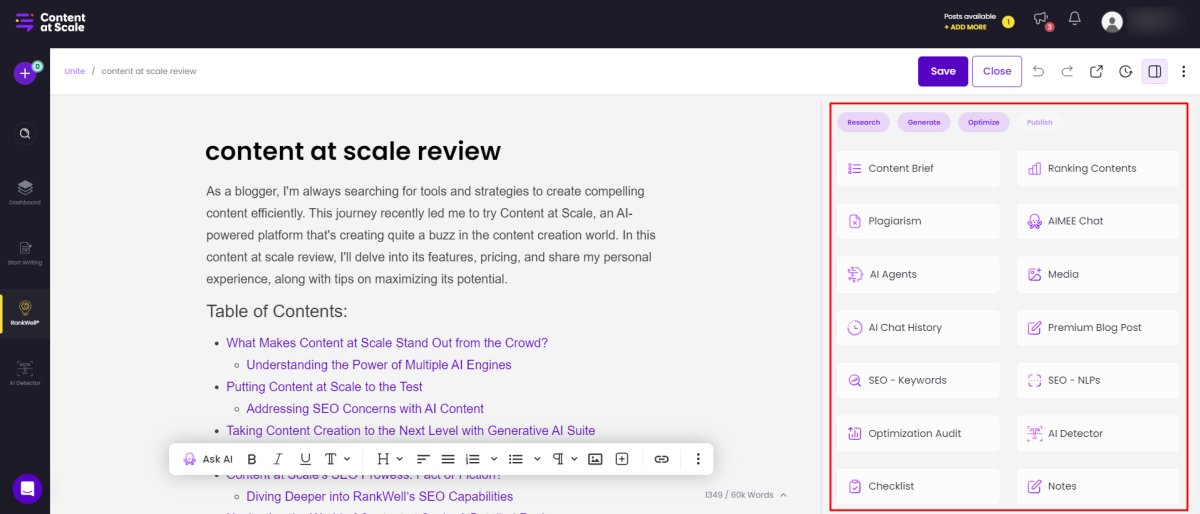Switch to the Optimize tab
Screen dimensions: 1200x514
tap(984, 122)
